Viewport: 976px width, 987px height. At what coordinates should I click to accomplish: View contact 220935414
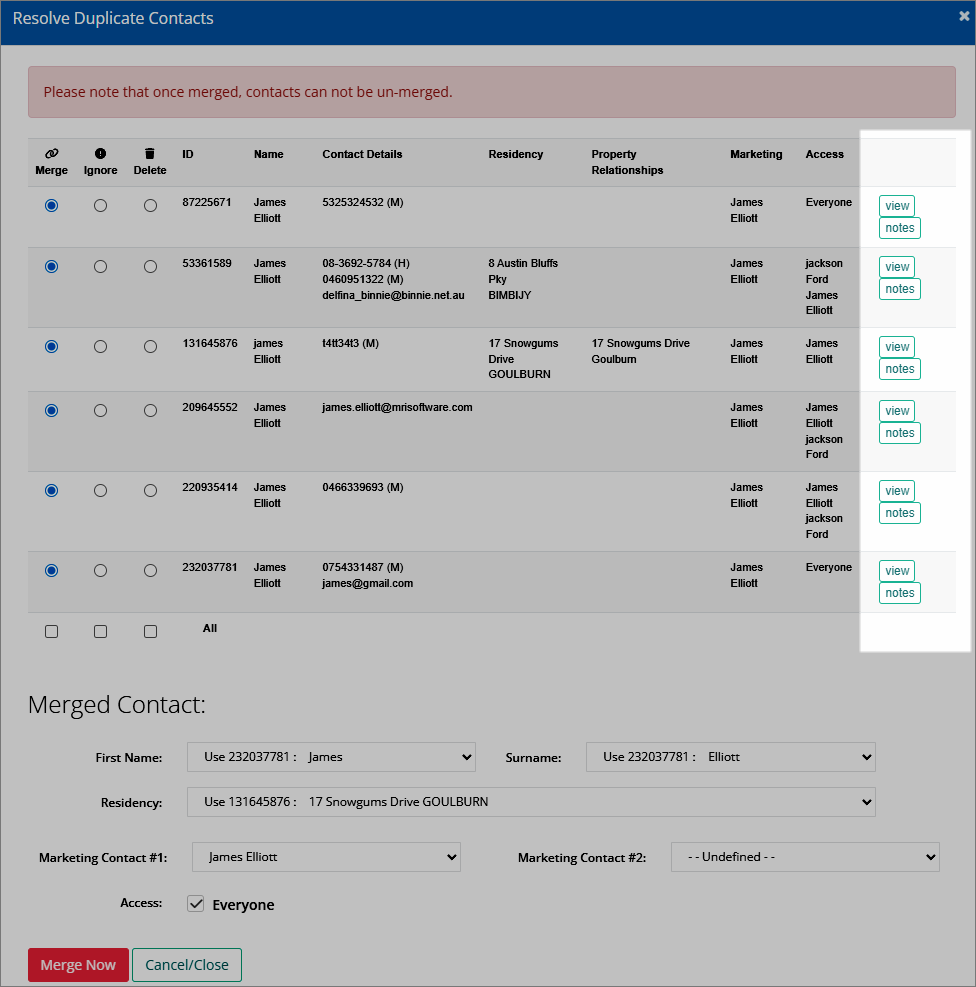pos(897,491)
